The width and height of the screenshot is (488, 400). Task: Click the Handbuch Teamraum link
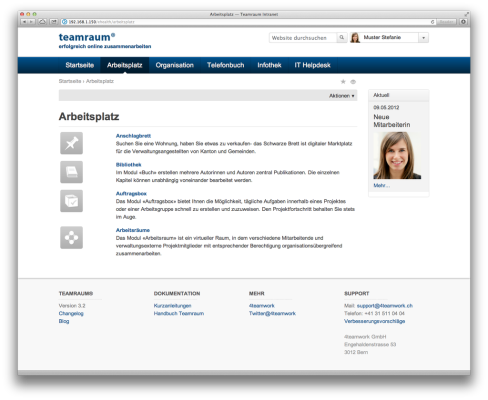click(179, 313)
